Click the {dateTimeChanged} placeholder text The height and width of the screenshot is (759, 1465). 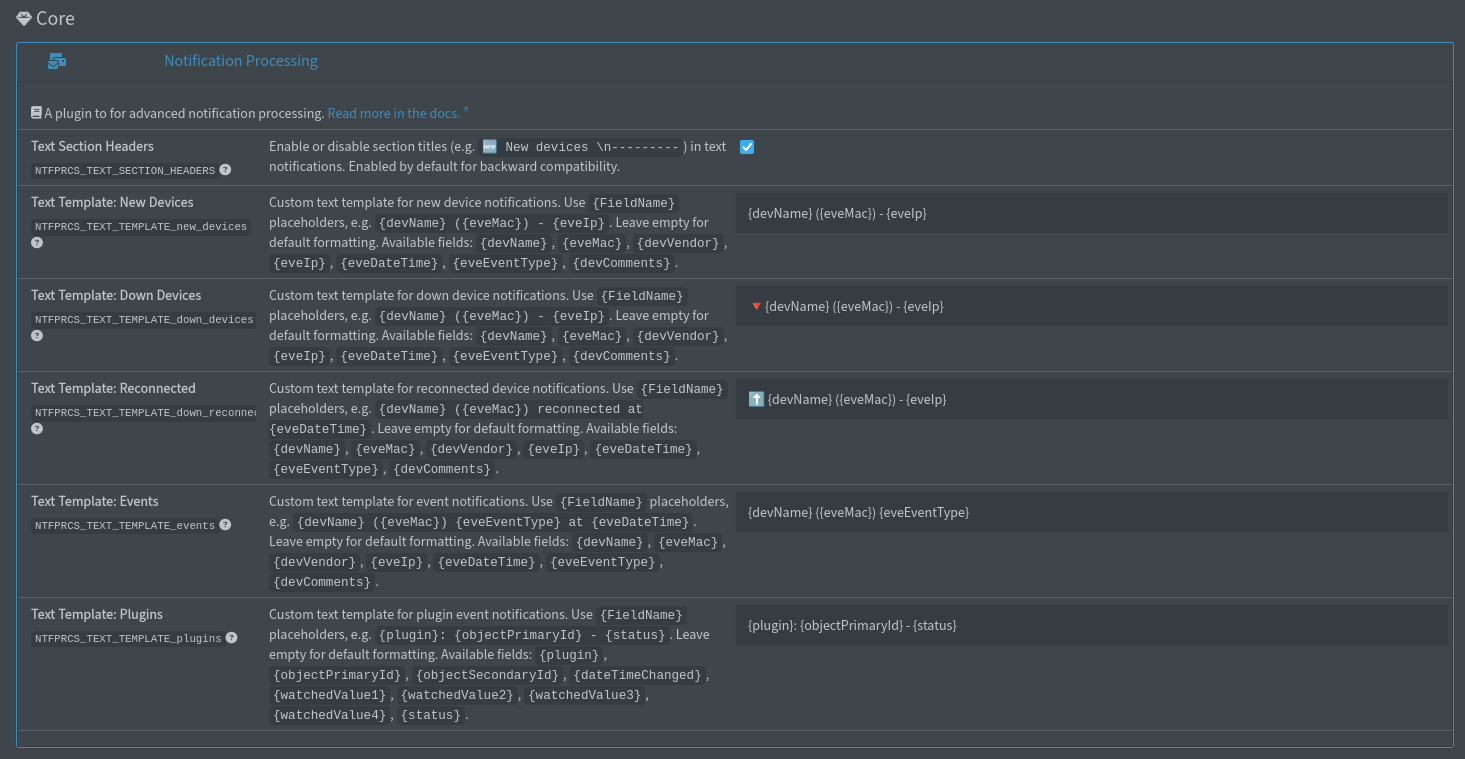pyautogui.click(x=638, y=675)
